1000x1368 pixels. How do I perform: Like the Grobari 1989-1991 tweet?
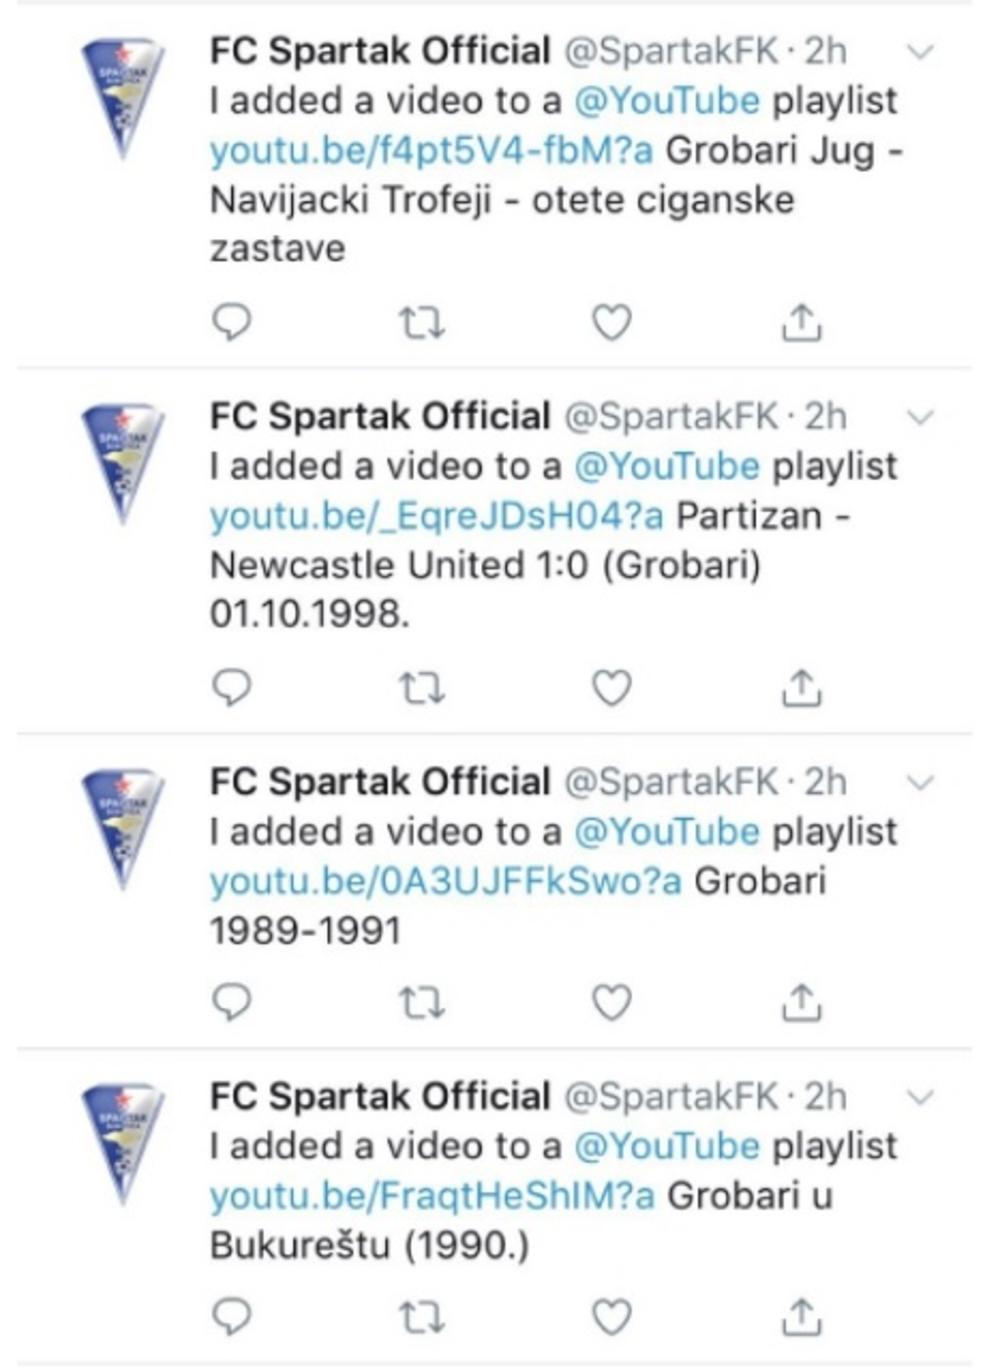(x=612, y=997)
